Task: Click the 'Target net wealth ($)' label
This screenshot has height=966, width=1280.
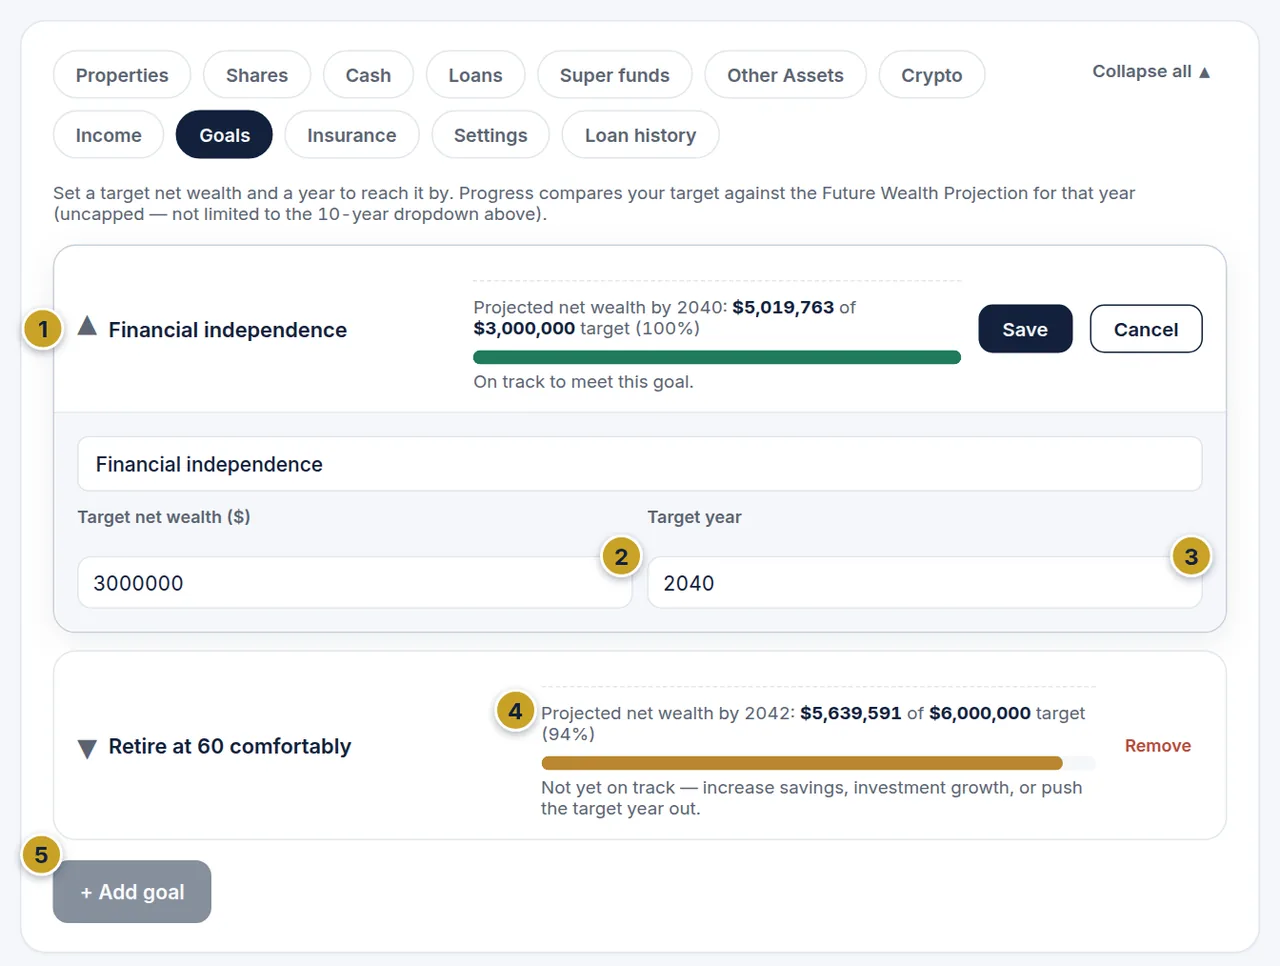Action: click(164, 517)
